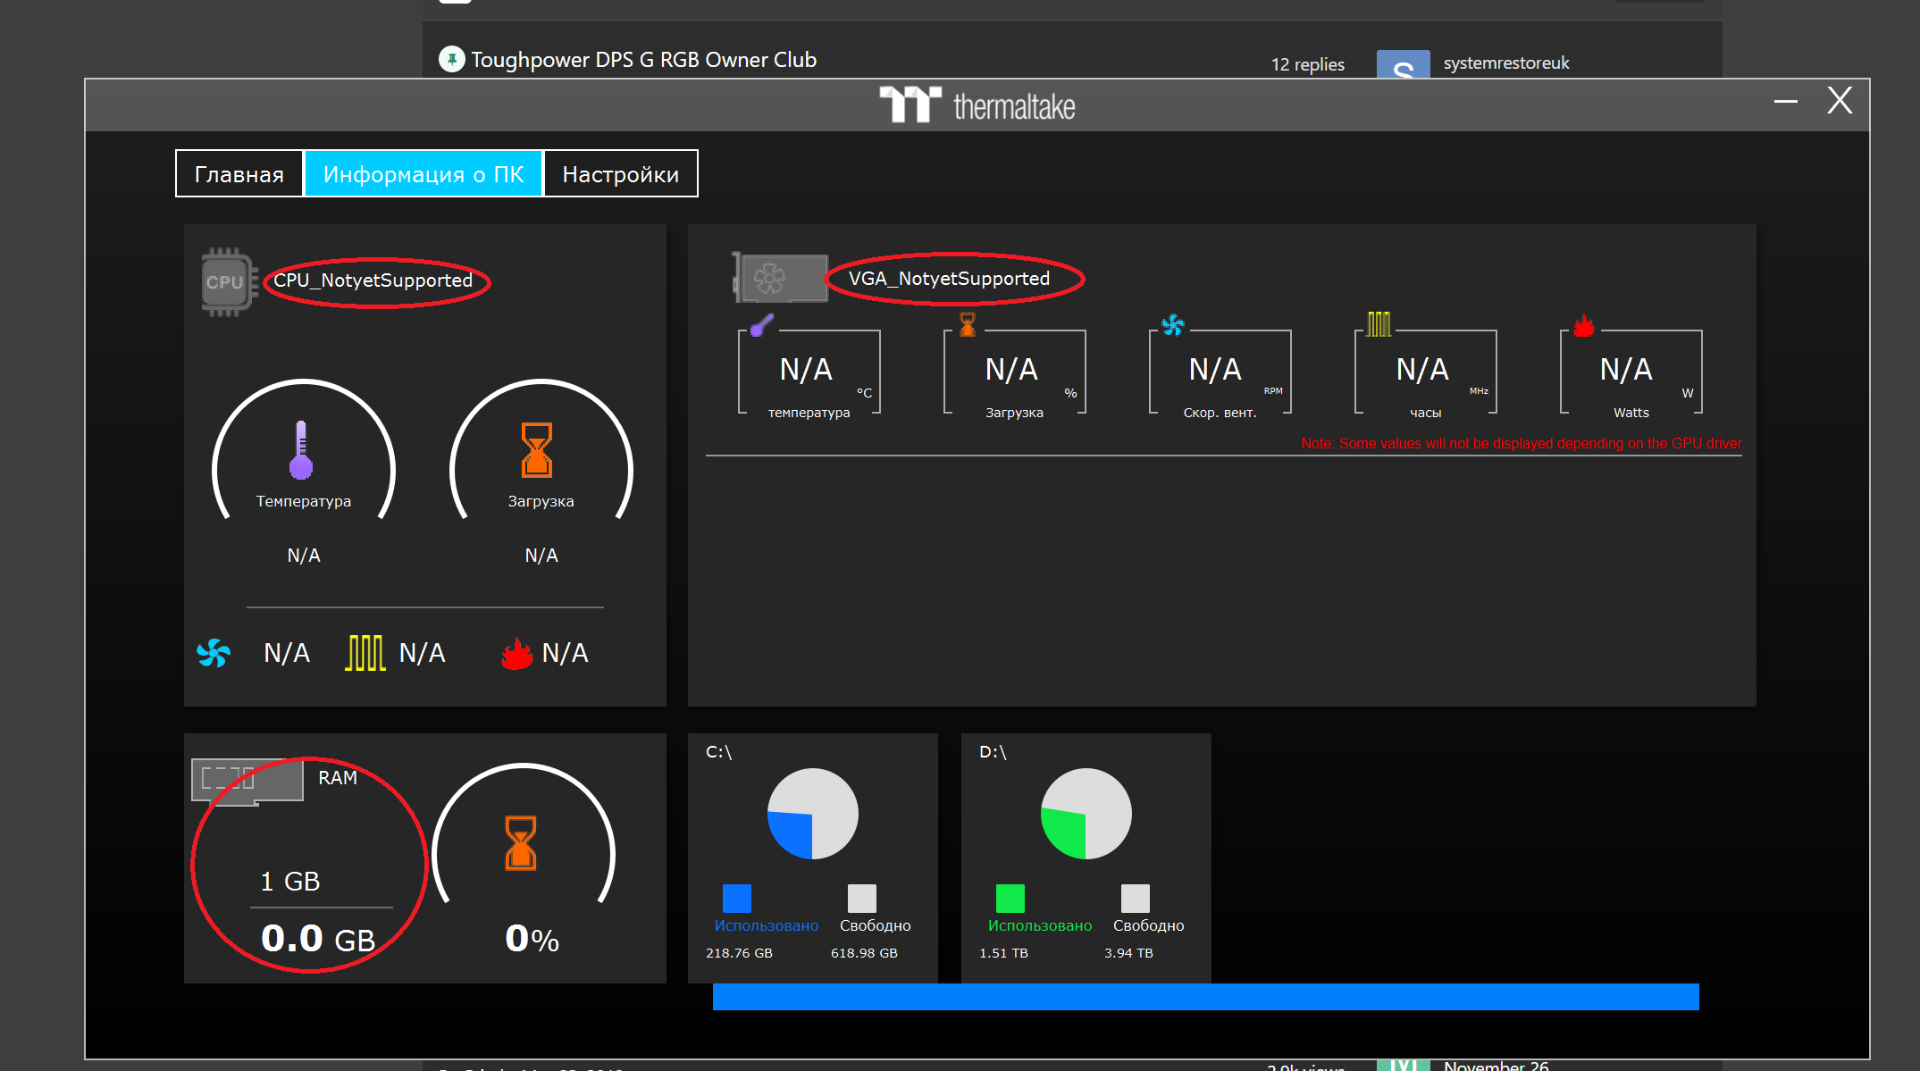Click the GPU Watts flame icon
The width and height of the screenshot is (1920, 1071).
tap(1584, 325)
